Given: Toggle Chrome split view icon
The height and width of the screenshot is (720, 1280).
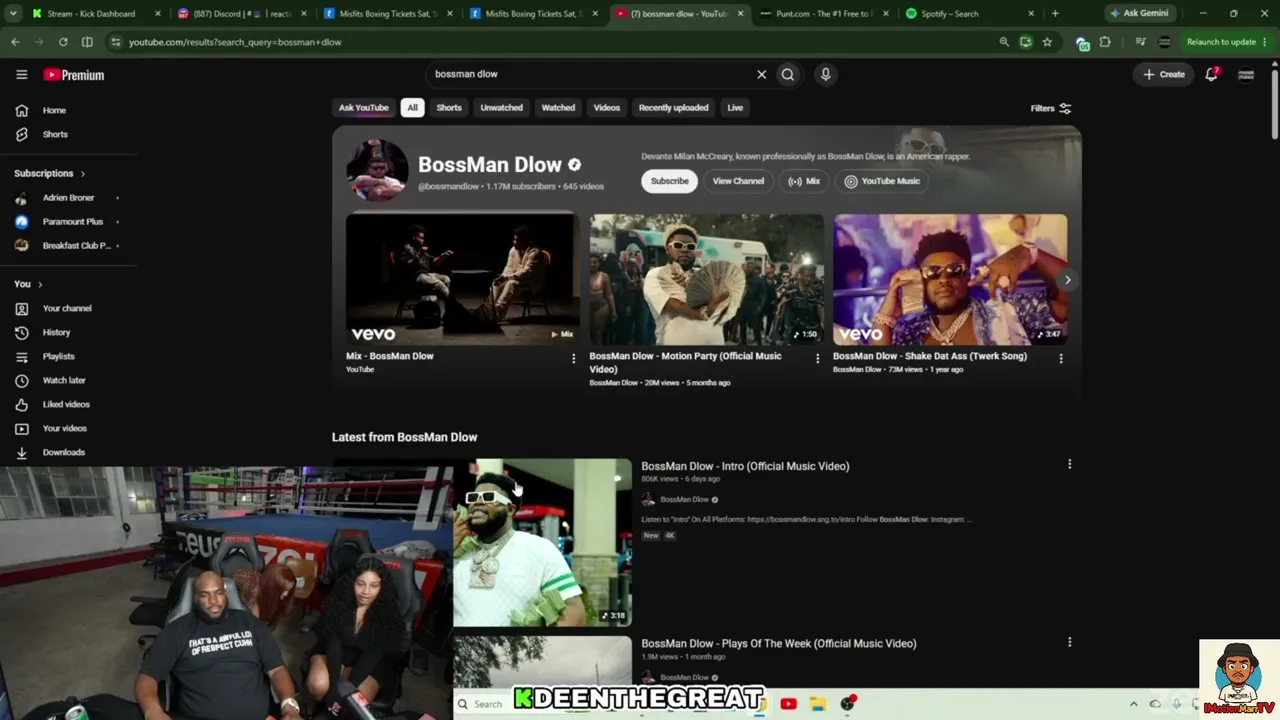Looking at the screenshot, I should pyautogui.click(x=87, y=42).
